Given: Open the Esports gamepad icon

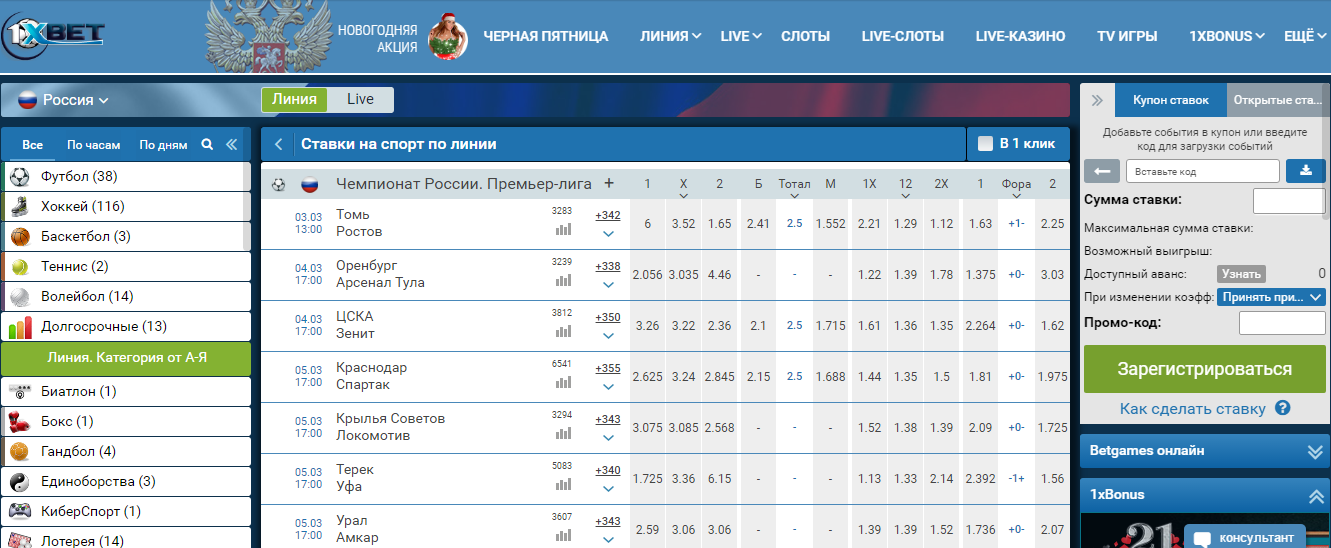Looking at the screenshot, I should pos(20,512).
